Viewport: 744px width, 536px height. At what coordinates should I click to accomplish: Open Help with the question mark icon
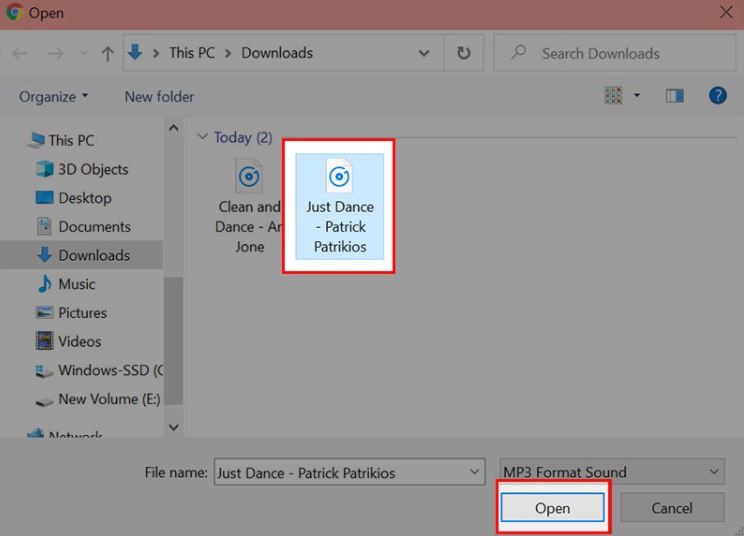tap(718, 95)
